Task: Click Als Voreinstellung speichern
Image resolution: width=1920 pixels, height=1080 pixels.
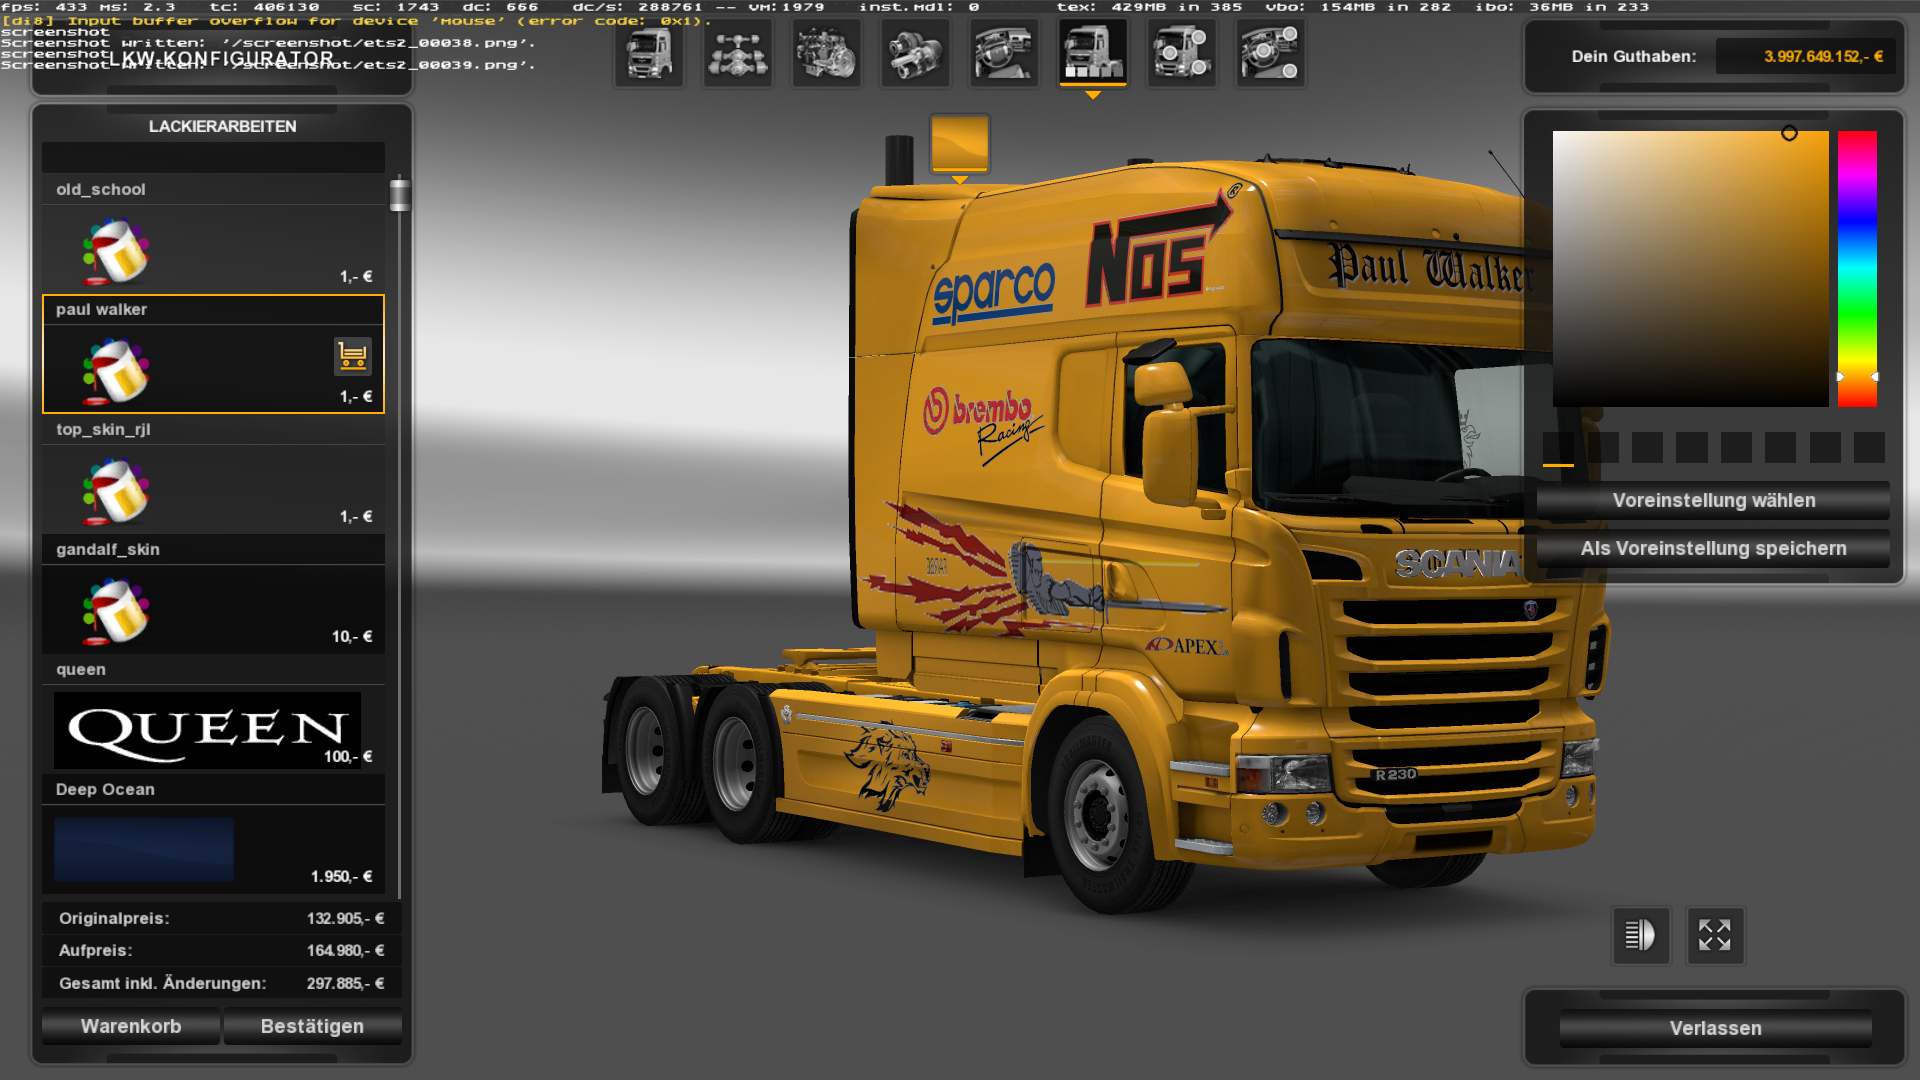Action: [x=1713, y=549]
